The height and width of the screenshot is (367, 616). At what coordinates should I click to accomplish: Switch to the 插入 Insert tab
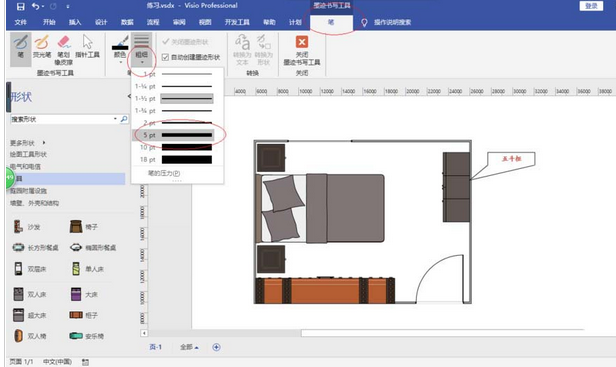click(x=75, y=22)
